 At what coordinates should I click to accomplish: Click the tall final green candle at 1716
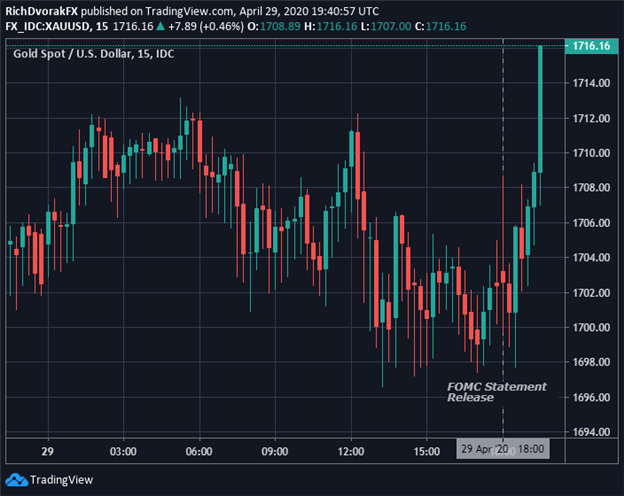pyautogui.click(x=540, y=109)
